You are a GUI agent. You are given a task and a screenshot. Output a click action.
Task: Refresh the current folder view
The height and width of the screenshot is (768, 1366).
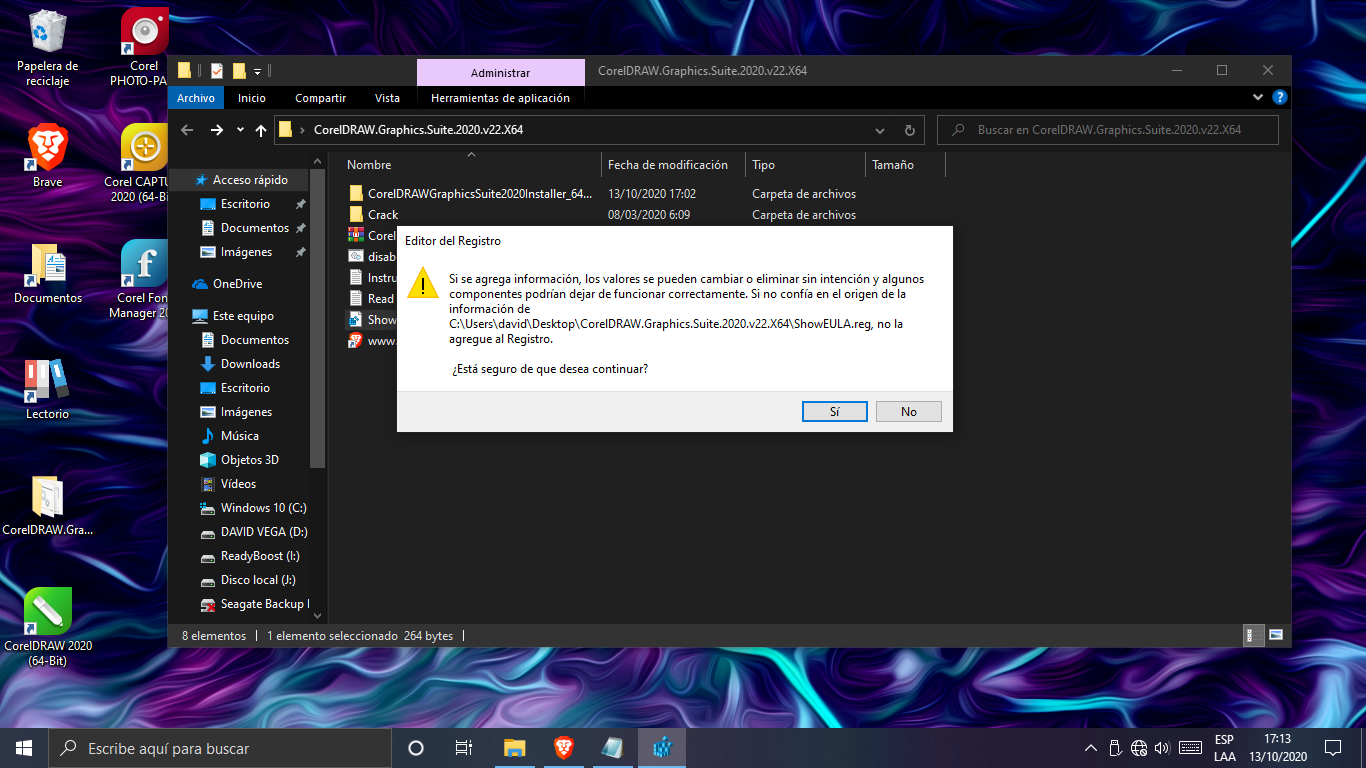909,130
